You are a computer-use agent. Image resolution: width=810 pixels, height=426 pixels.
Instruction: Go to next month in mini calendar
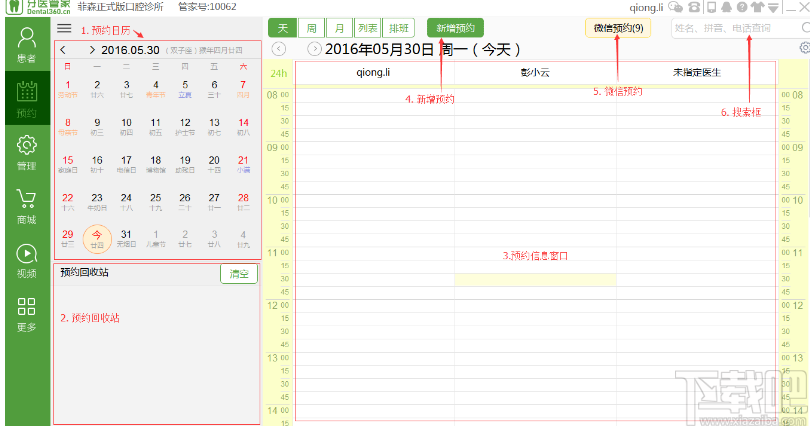(92, 50)
